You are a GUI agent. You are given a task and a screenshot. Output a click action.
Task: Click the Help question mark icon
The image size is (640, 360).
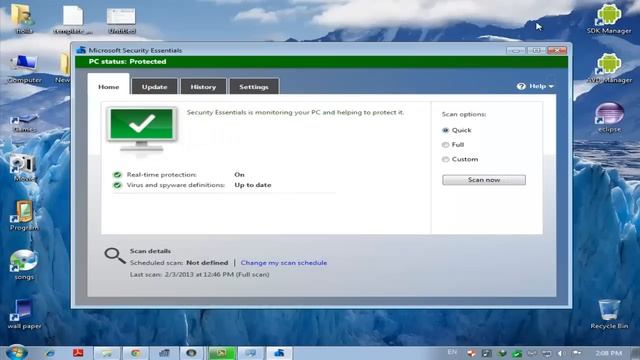click(x=521, y=86)
